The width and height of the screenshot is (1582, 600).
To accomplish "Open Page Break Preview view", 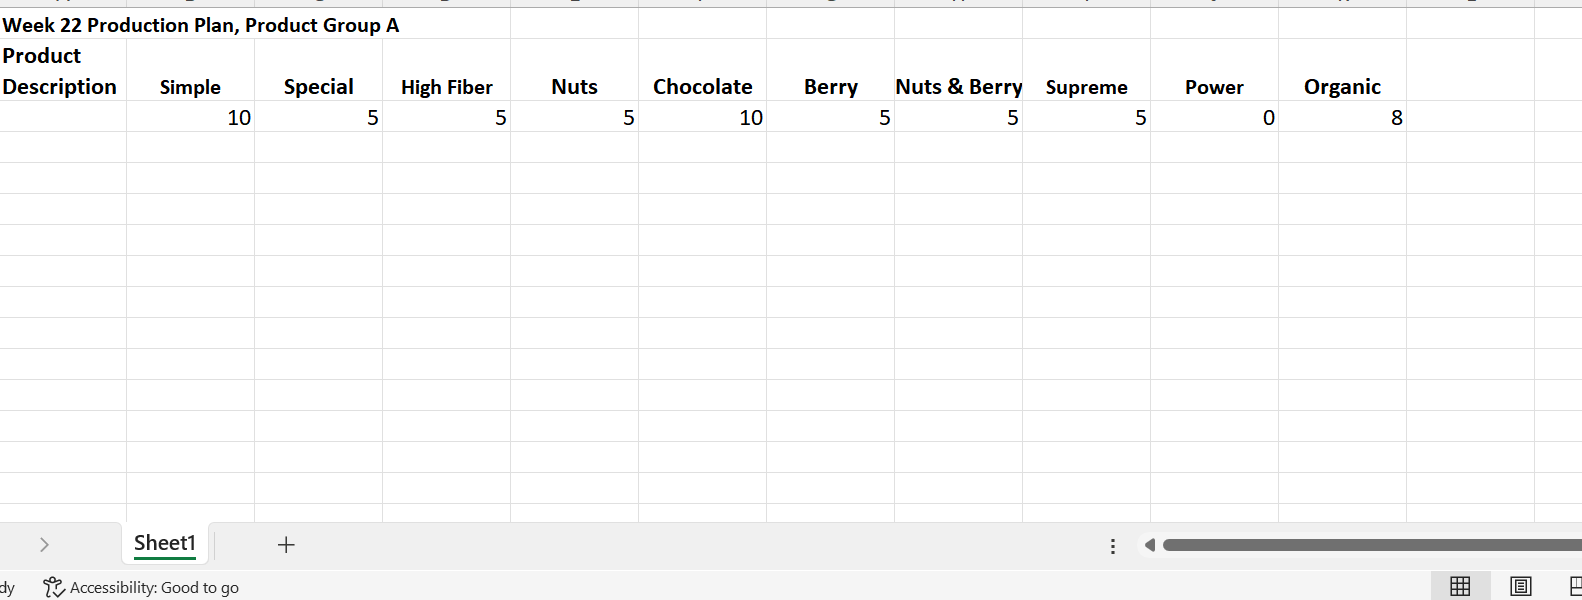I will point(1575,587).
